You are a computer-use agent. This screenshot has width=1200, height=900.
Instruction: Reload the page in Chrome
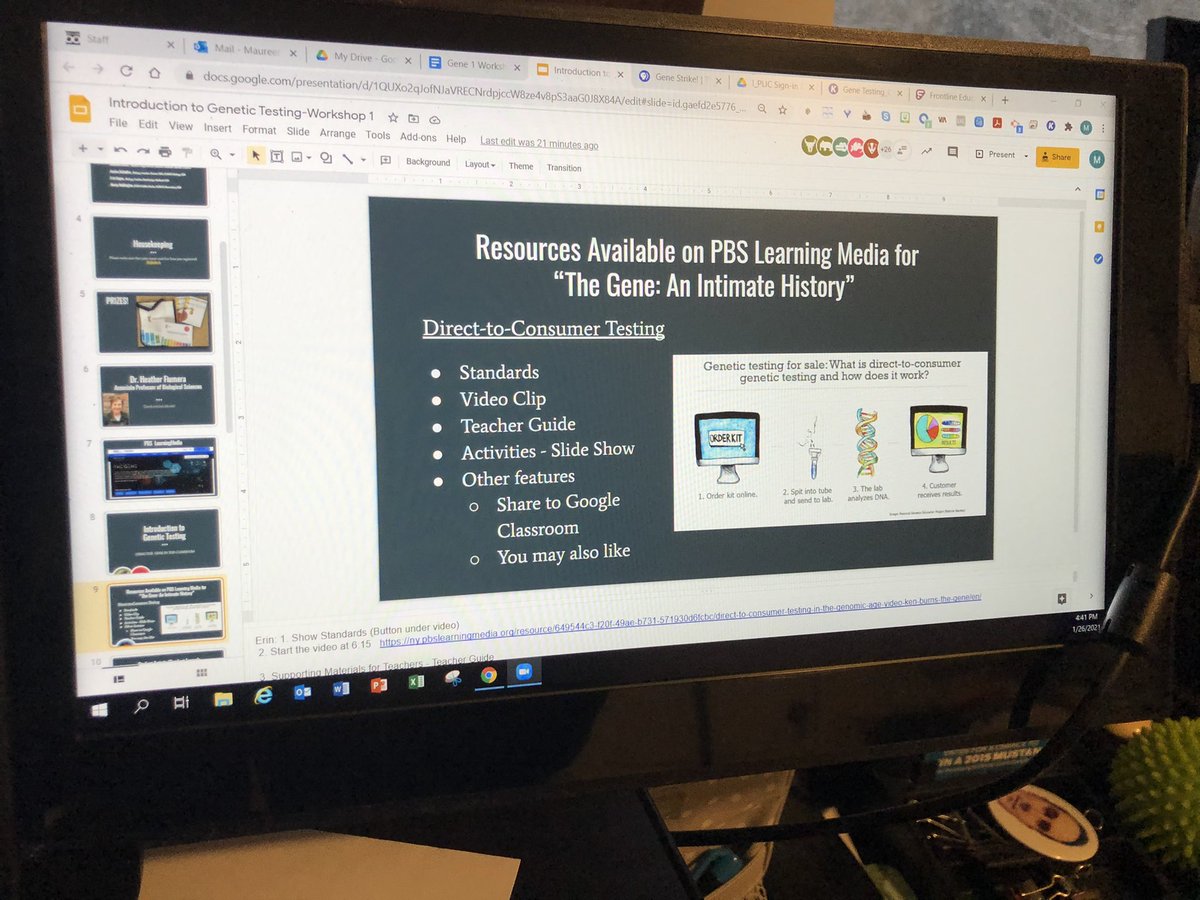click(127, 71)
